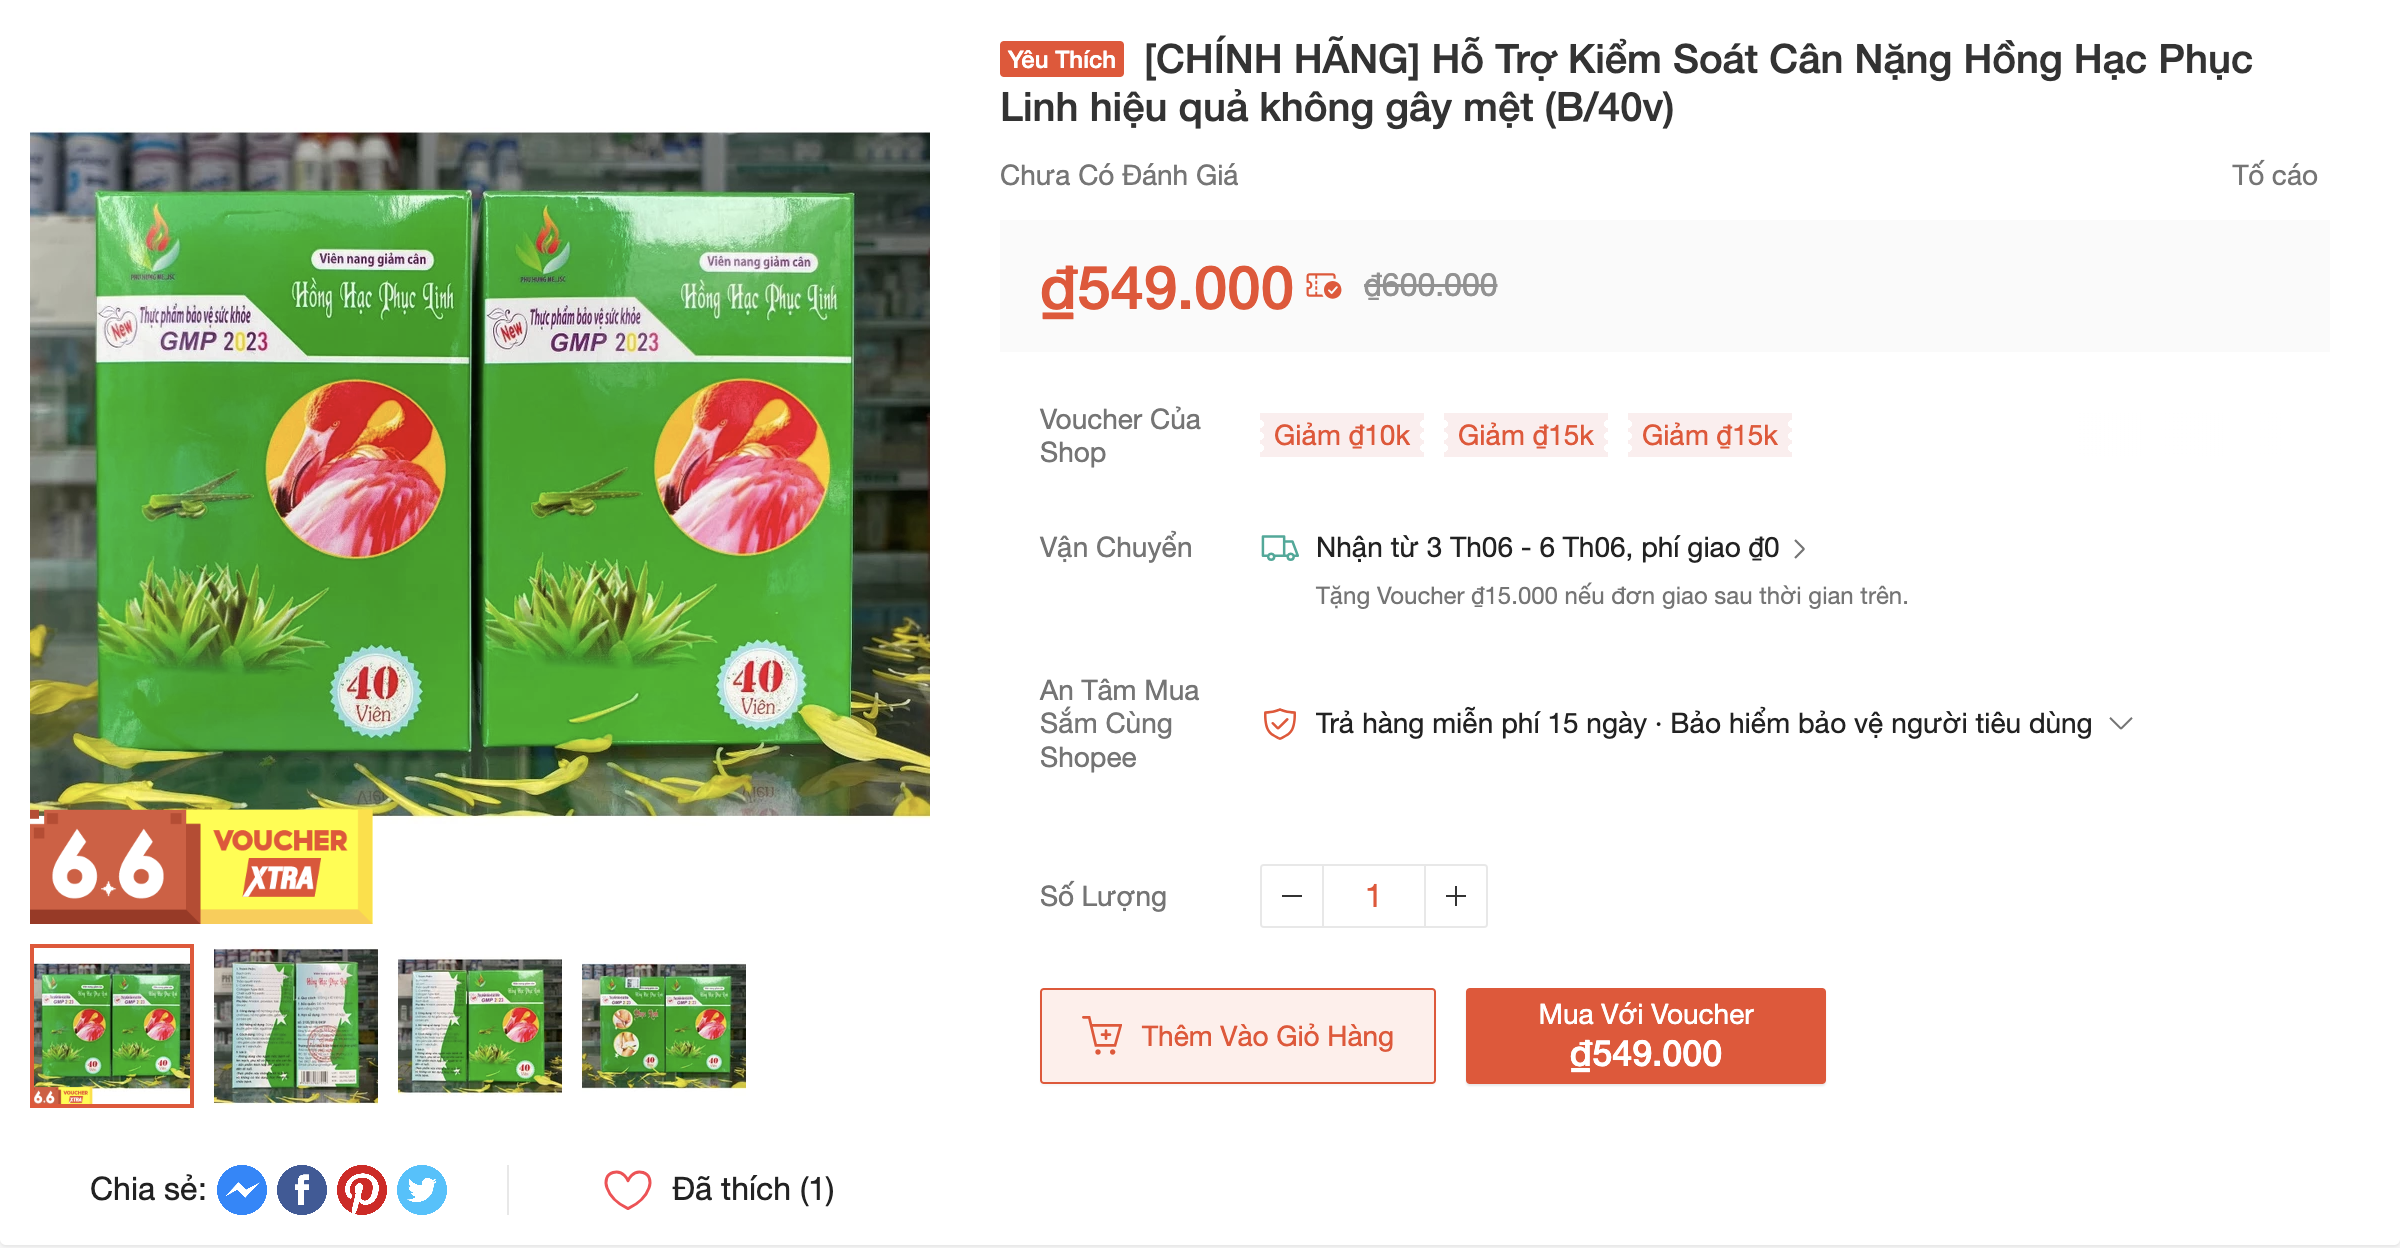The height and width of the screenshot is (1248, 2400).
Task: Decrease quantity with minus button
Action: [x=1292, y=896]
